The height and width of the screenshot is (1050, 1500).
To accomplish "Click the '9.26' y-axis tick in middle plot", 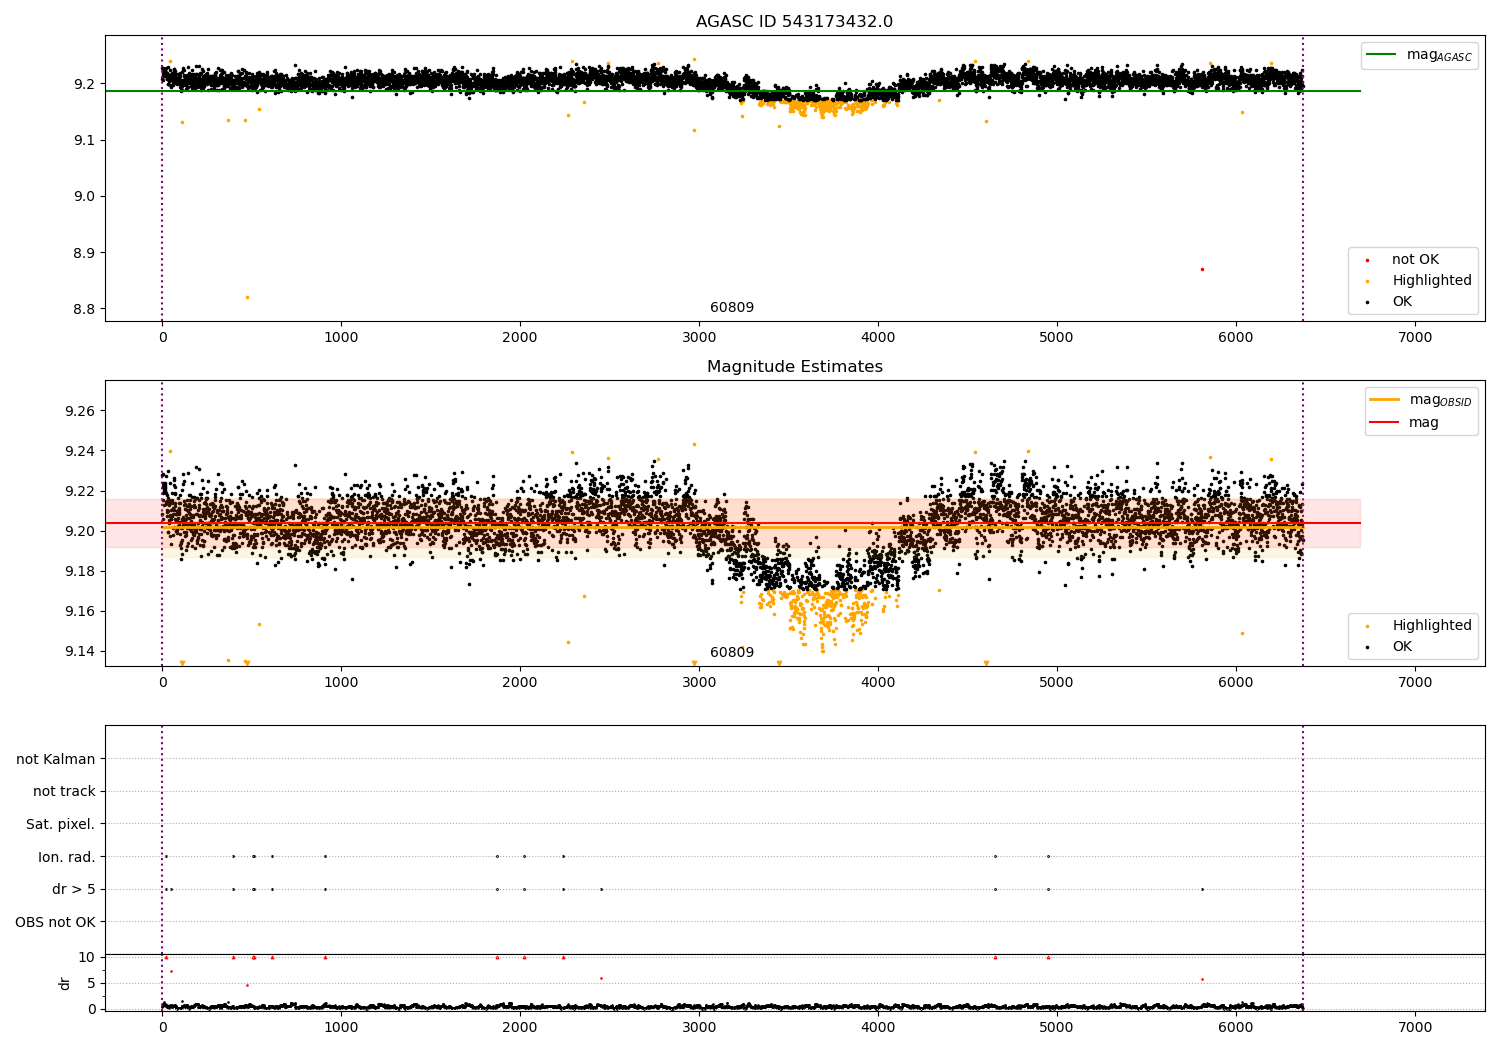I will (81, 411).
